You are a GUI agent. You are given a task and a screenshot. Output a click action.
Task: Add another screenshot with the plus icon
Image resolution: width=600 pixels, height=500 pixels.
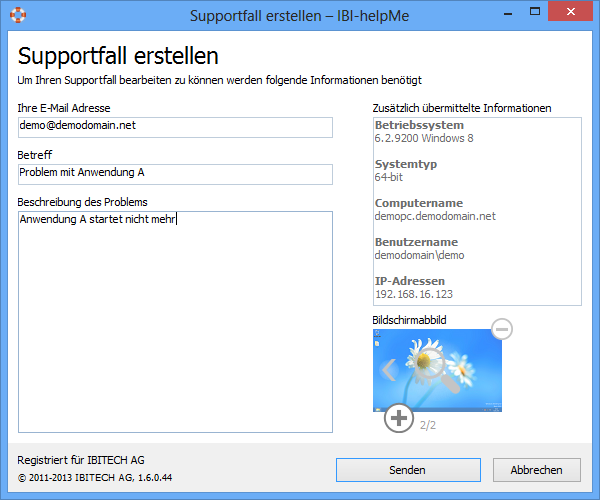(398, 418)
